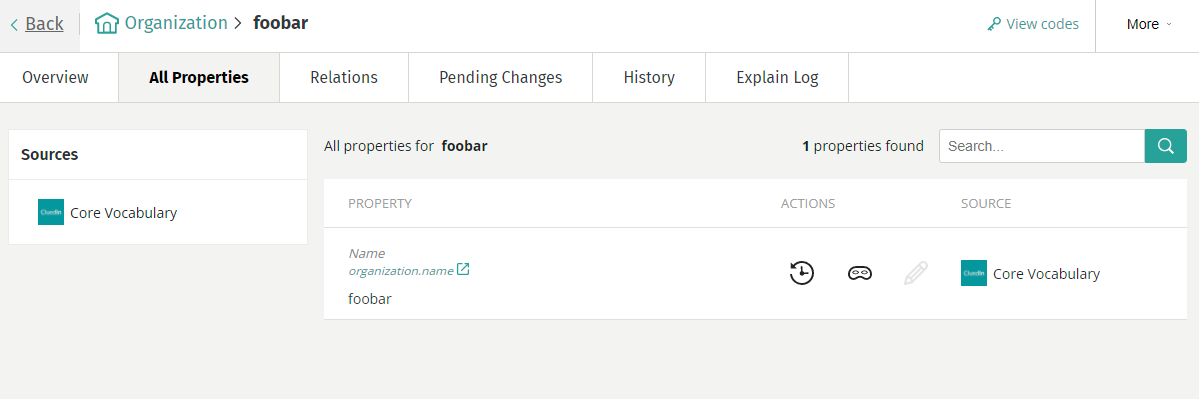Select the Pending Changes tab
The width and height of the screenshot is (1199, 399).
[501, 77]
